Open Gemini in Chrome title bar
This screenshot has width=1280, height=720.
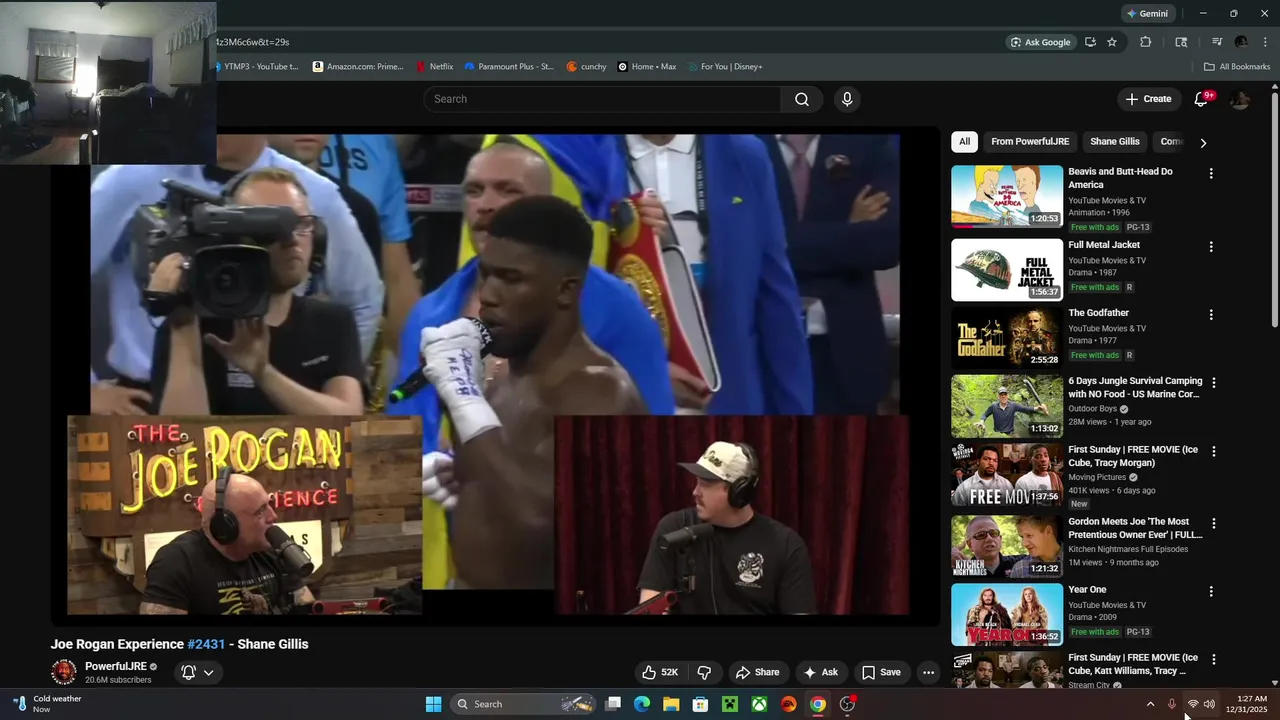point(1147,14)
